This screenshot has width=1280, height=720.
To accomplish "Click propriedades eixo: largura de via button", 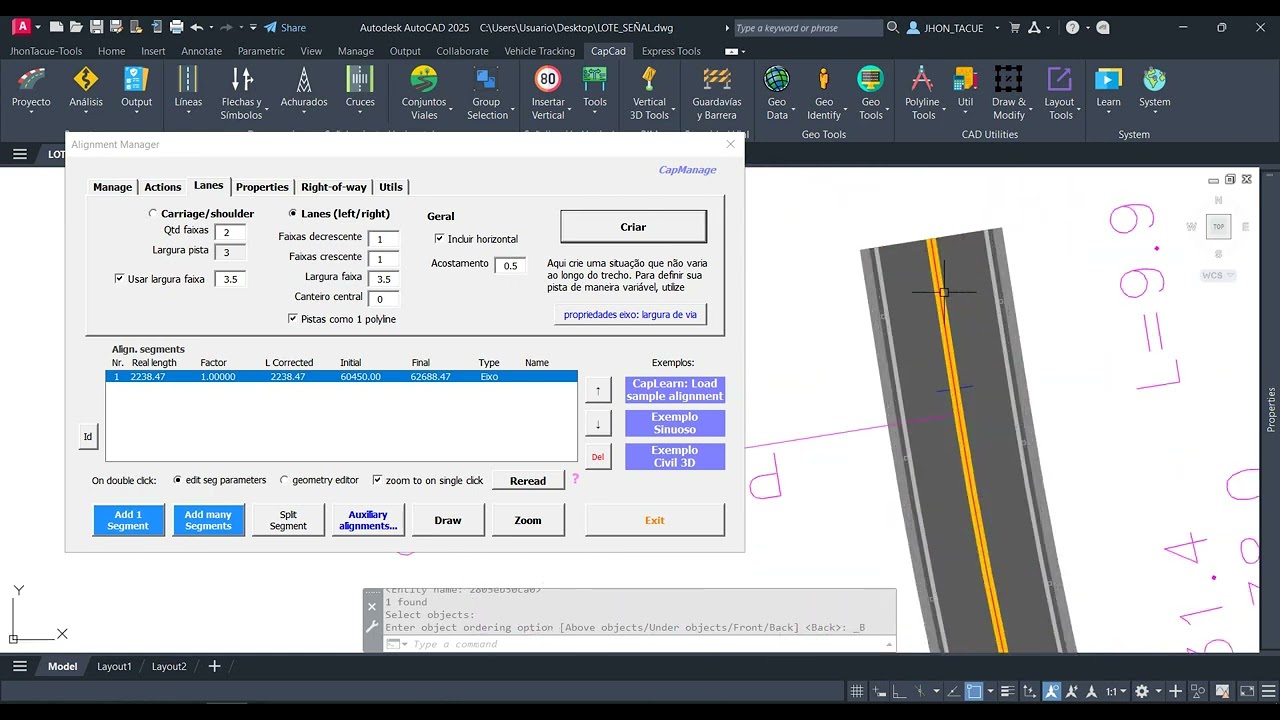I will [x=630, y=314].
